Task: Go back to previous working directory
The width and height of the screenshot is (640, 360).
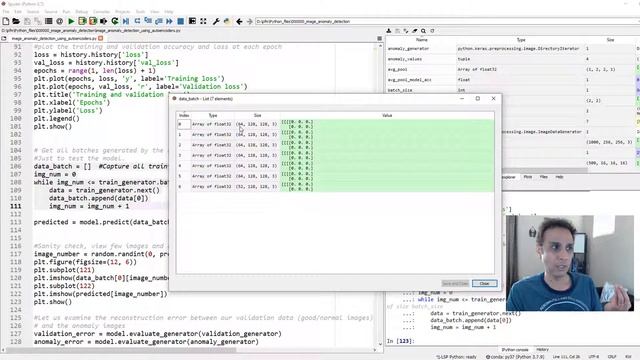Action: 239,21
